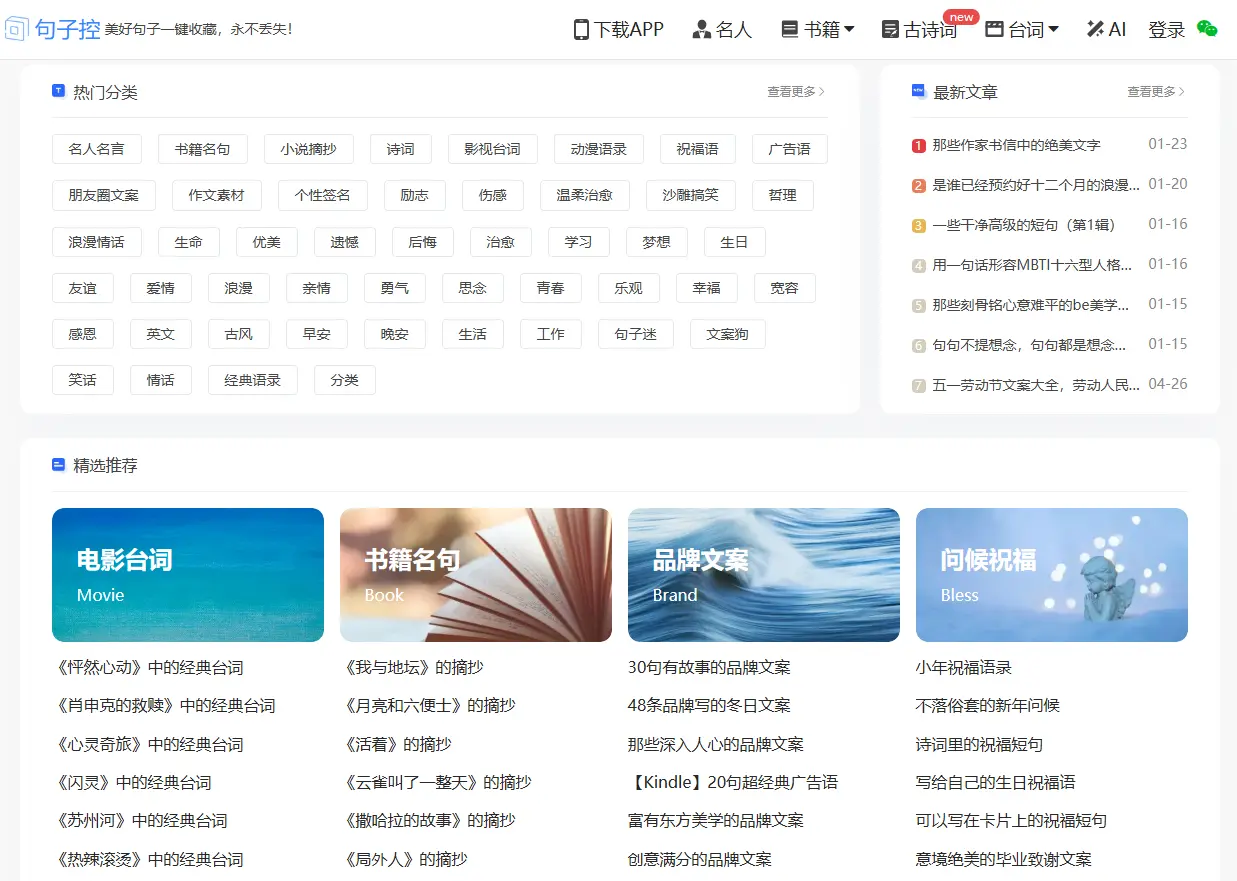Select the 下载APP menu item
This screenshot has height=881, width=1237.
617,29
